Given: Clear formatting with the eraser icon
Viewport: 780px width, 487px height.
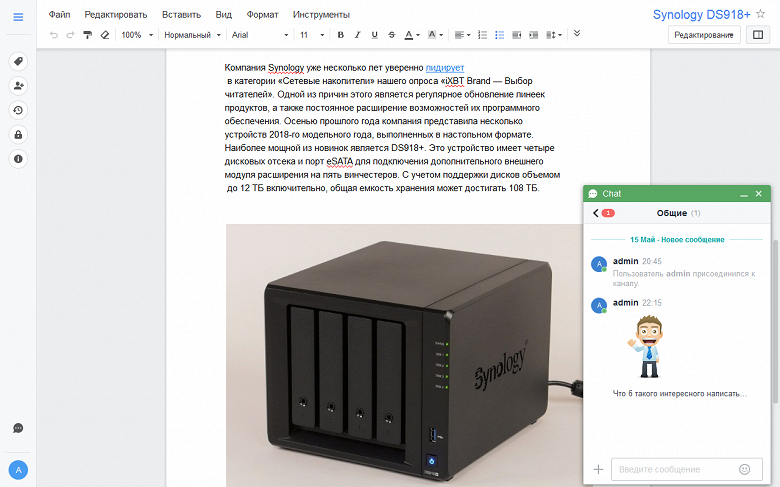Looking at the screenshot, I should [x=104, y=35].
